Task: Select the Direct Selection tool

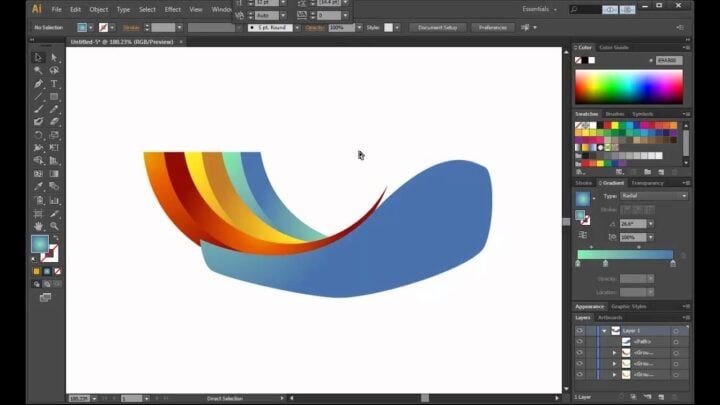Action: pyautogui.click(x=54, y=57)
